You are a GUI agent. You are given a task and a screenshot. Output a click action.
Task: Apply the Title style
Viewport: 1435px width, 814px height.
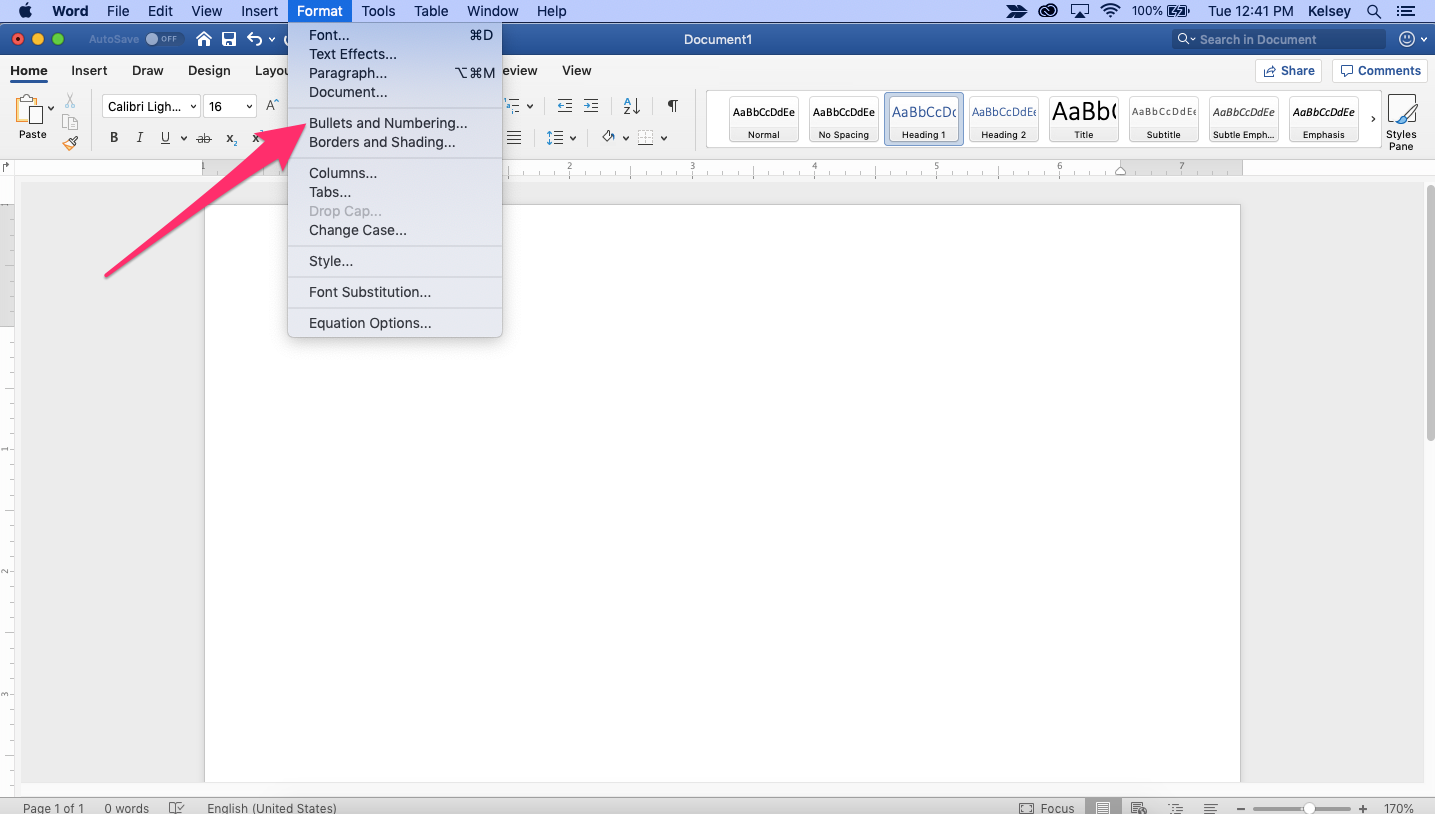click(x=1084, y=119)
